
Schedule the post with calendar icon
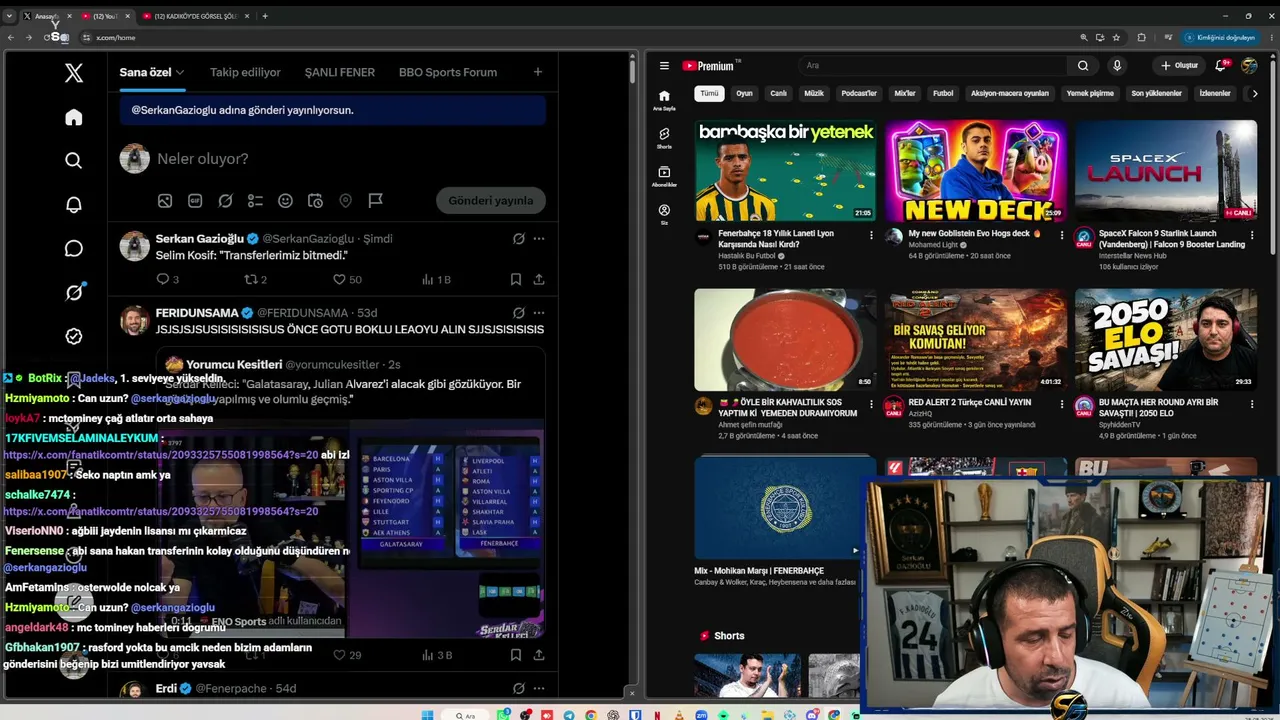[x=315, y=200]
